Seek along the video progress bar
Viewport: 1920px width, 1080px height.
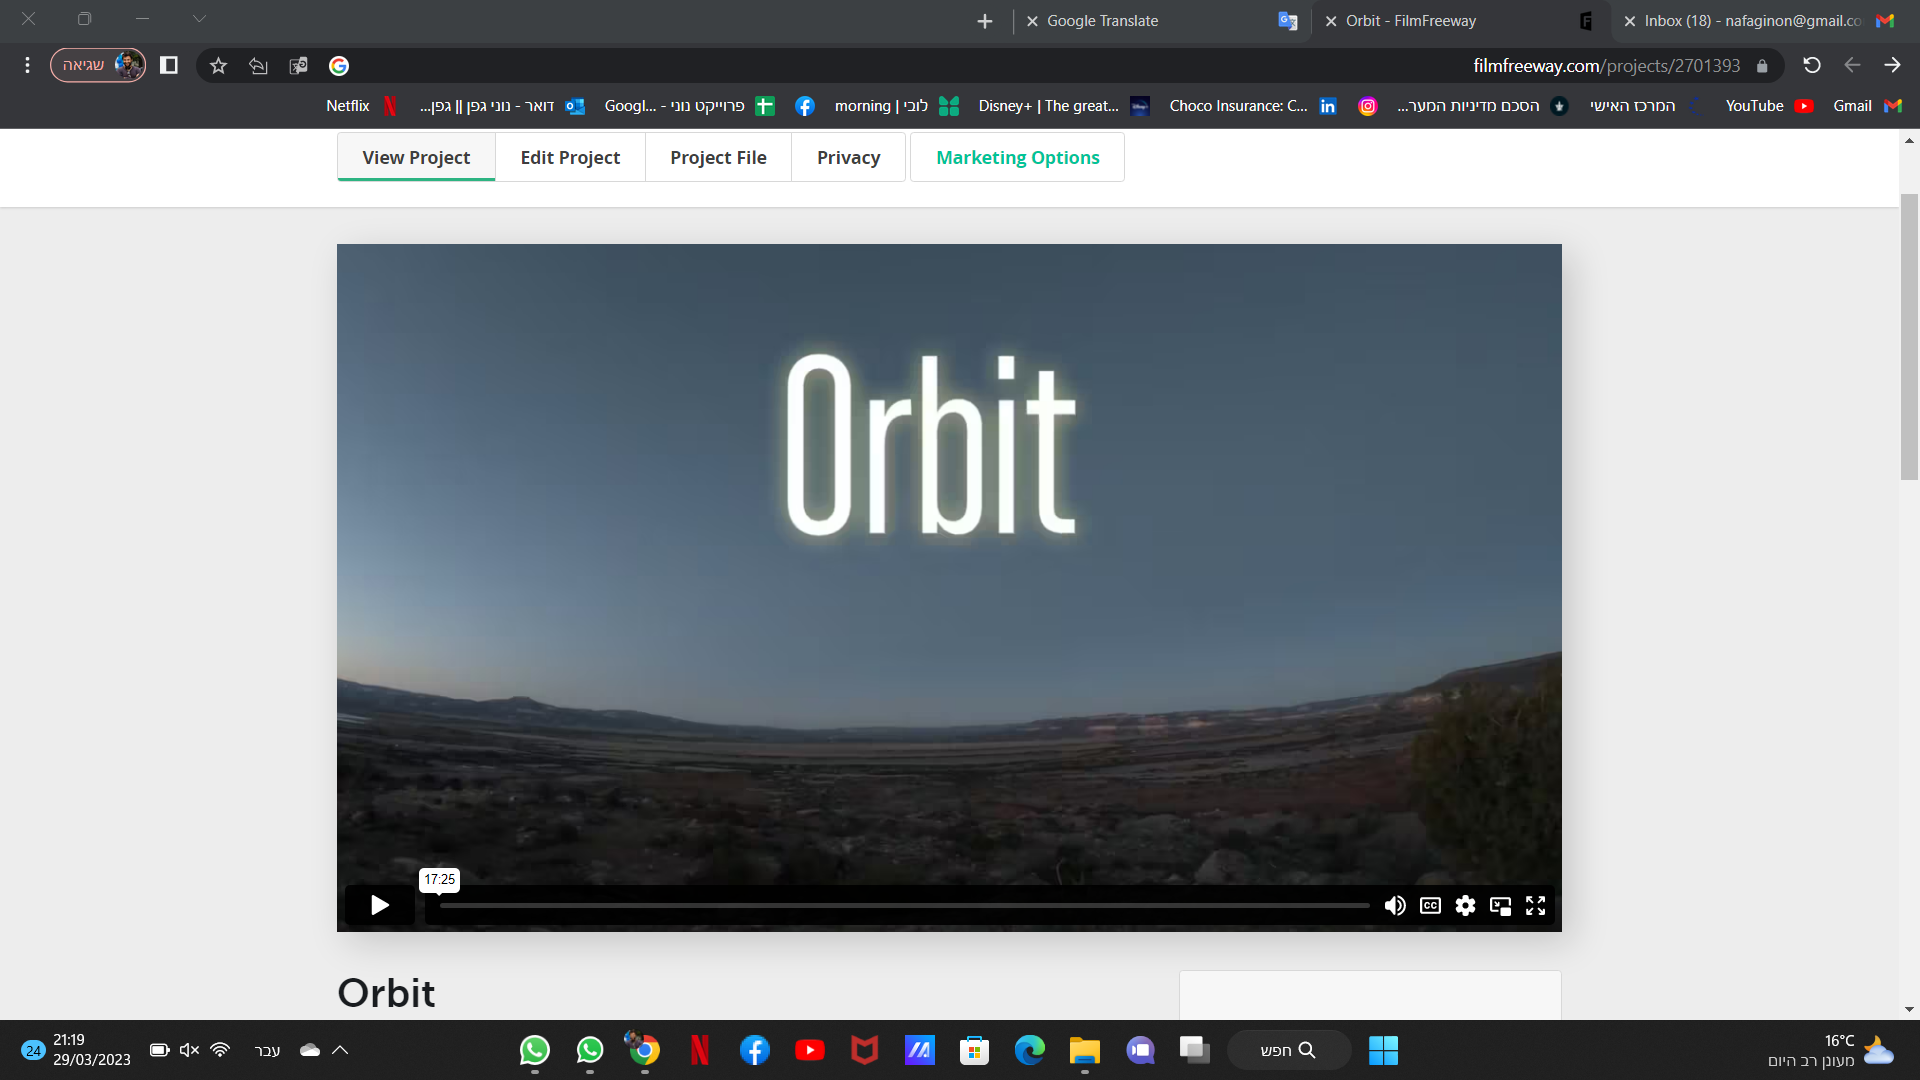(900, 905)
